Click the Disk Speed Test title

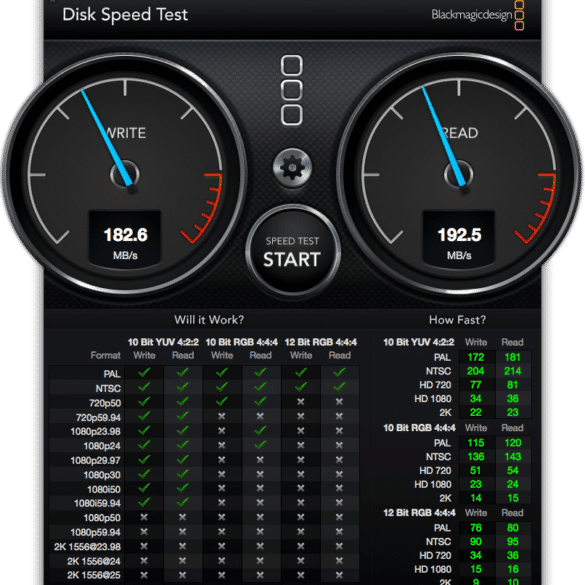[x=125, y=15]
